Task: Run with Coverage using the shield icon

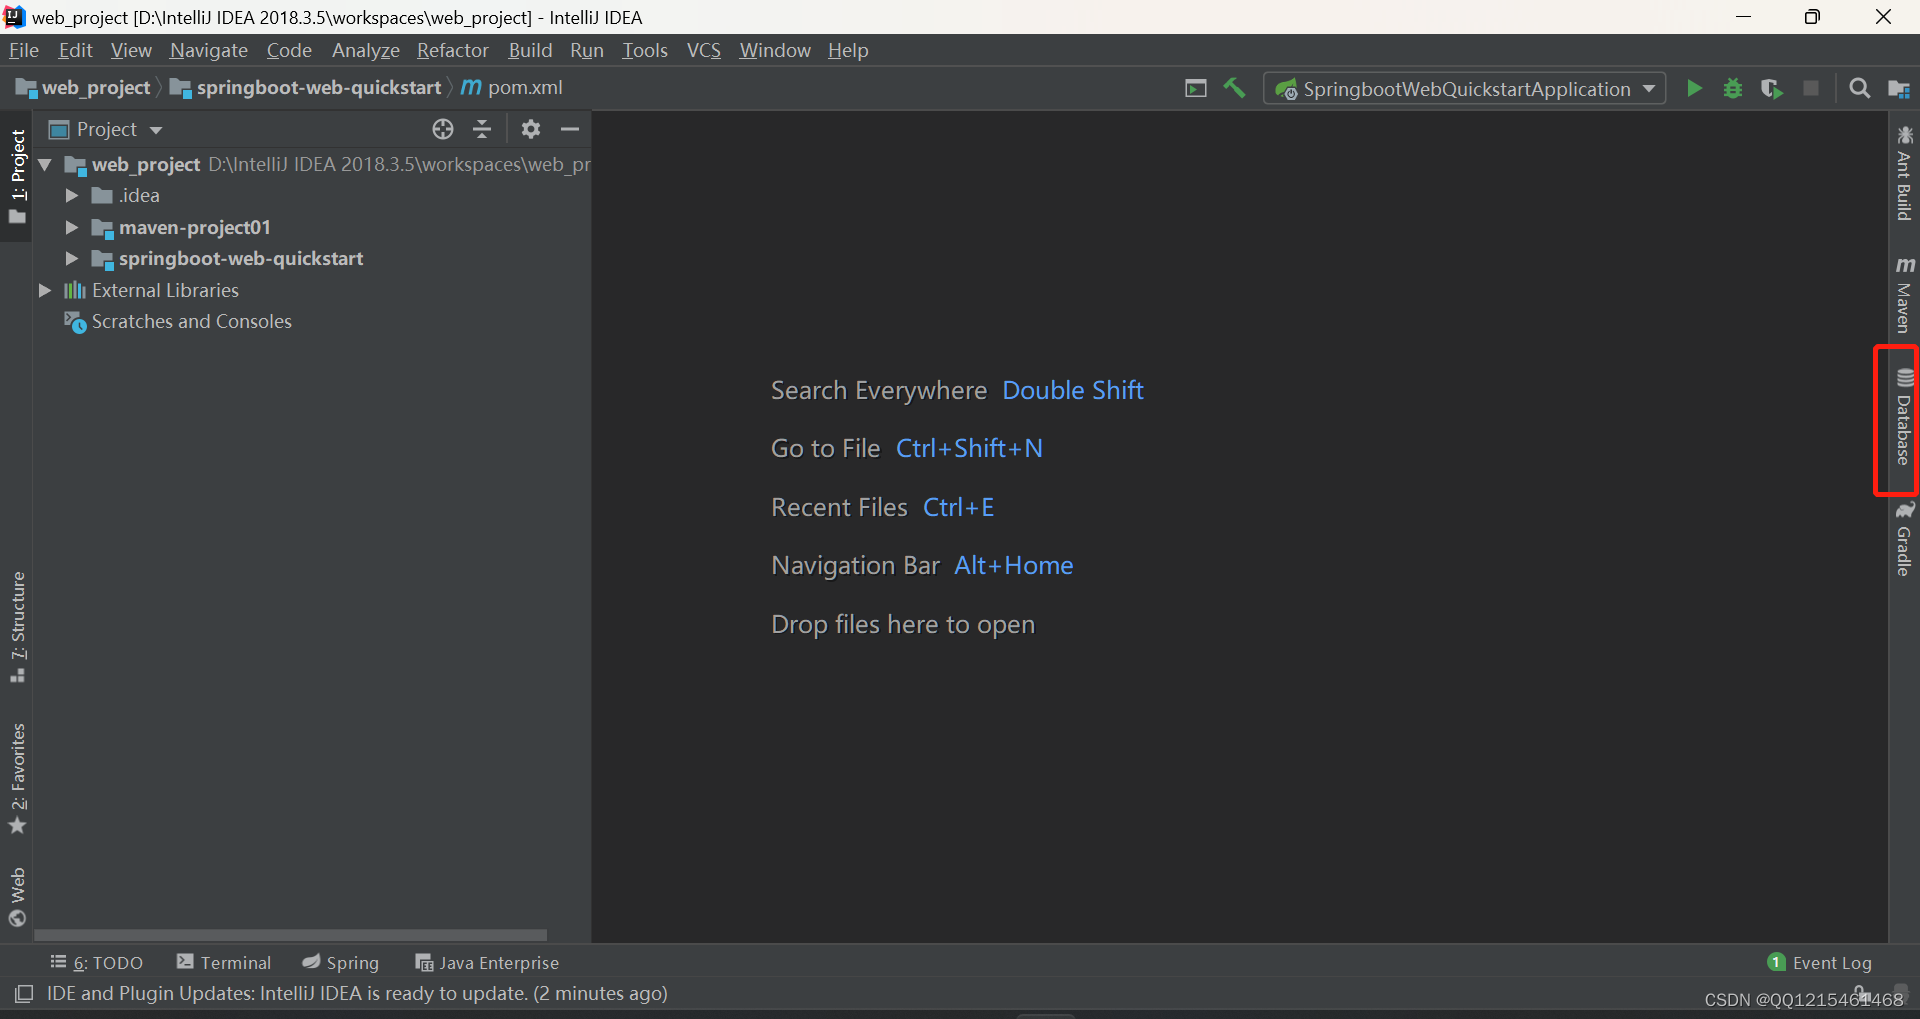Action: (x=1771, y=89)
